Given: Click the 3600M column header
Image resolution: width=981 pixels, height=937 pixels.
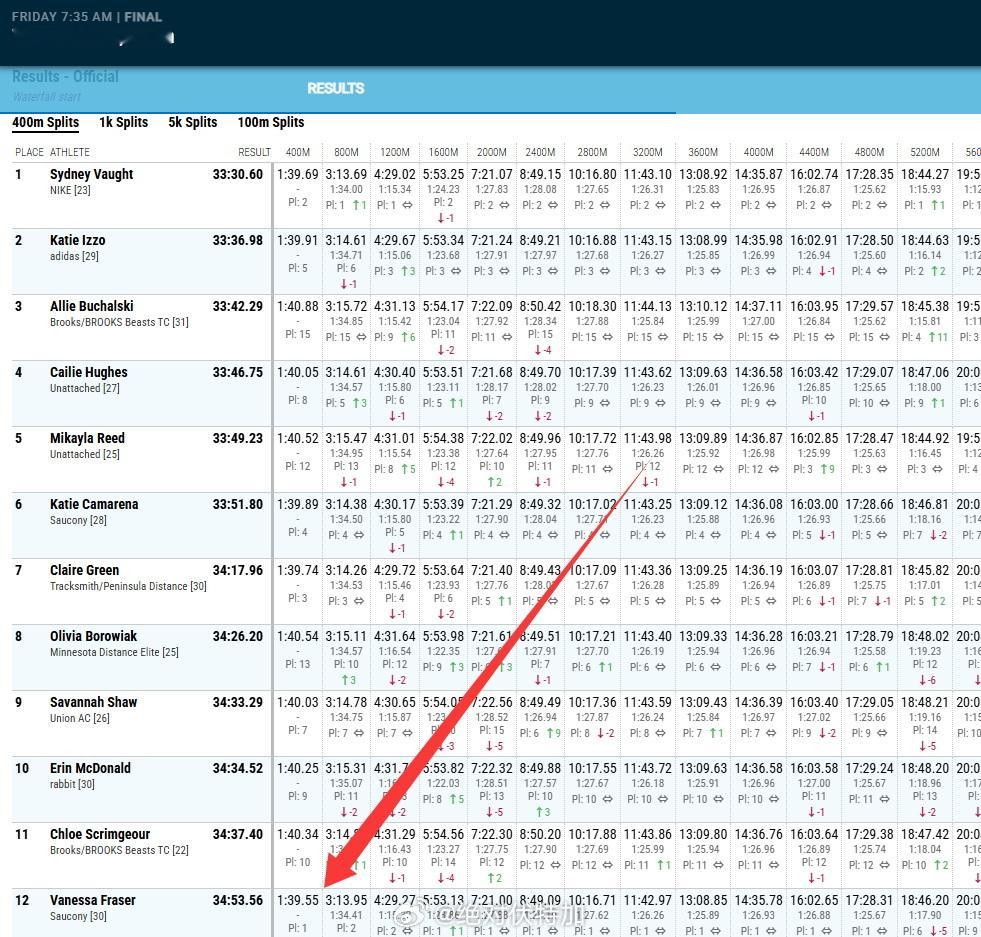Looking at the screenshot, I should pyautogui.click(x=703, y=152).
